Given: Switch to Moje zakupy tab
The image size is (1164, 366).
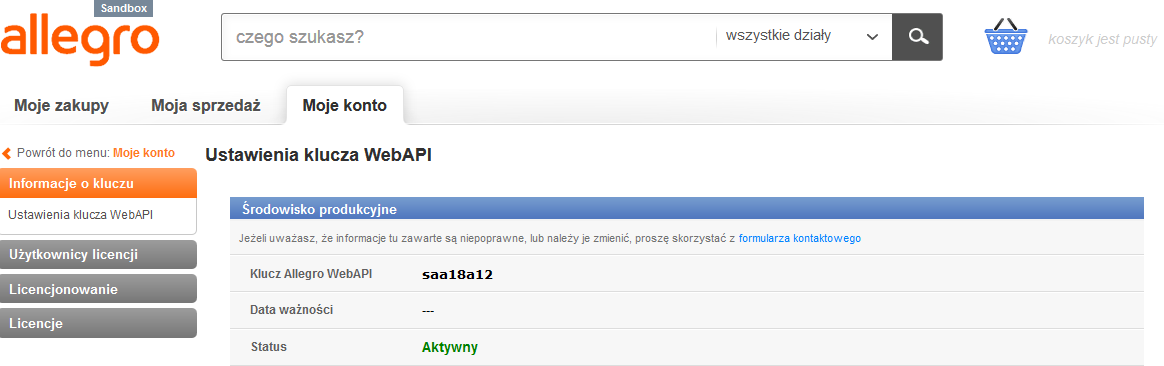Looking at the screenshot, I should pos(62,105).
